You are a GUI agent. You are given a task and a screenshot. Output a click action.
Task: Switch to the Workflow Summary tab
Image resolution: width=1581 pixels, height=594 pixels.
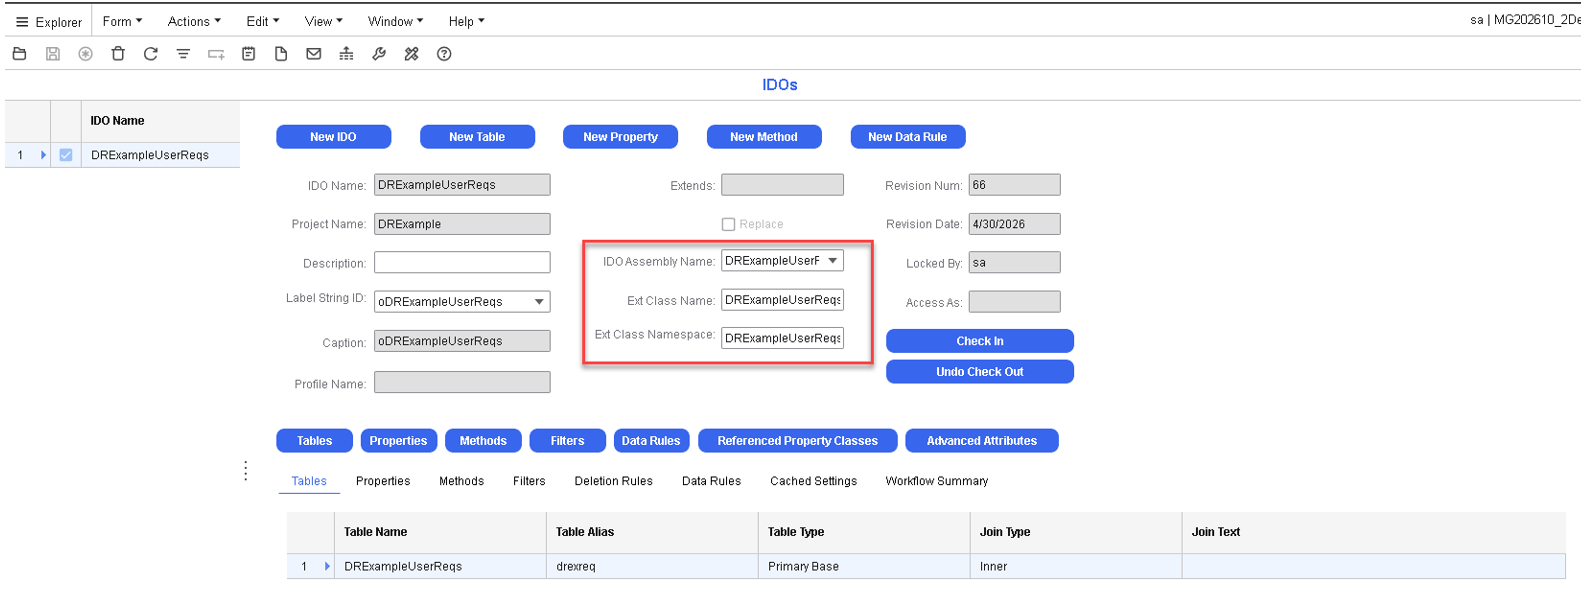click(x=936, y=481)
